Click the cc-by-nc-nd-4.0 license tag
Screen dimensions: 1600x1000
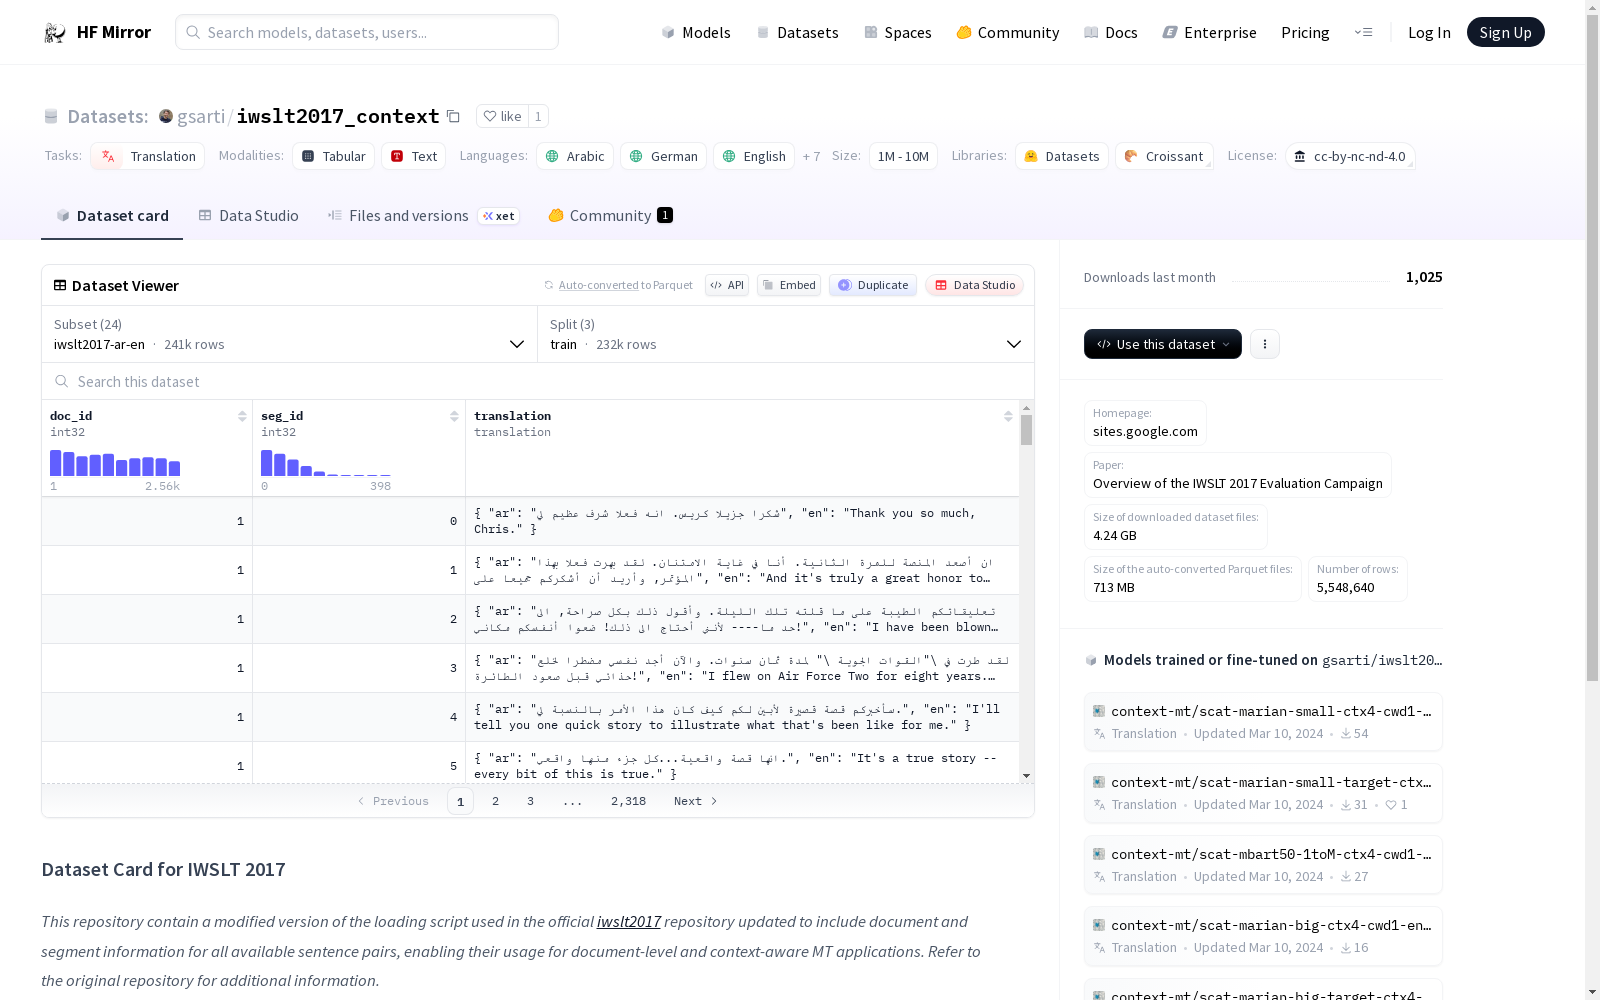point(1350,156)
